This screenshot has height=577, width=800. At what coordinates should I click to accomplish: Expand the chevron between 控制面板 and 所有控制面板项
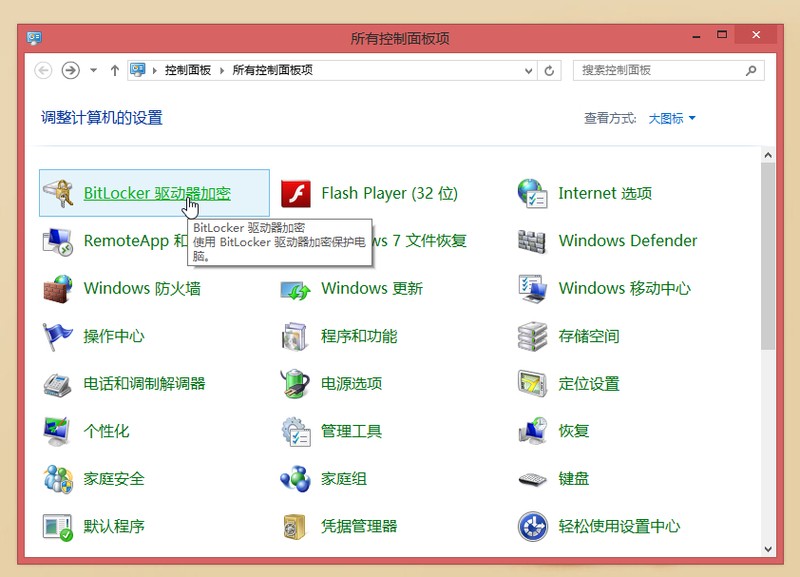222,70
